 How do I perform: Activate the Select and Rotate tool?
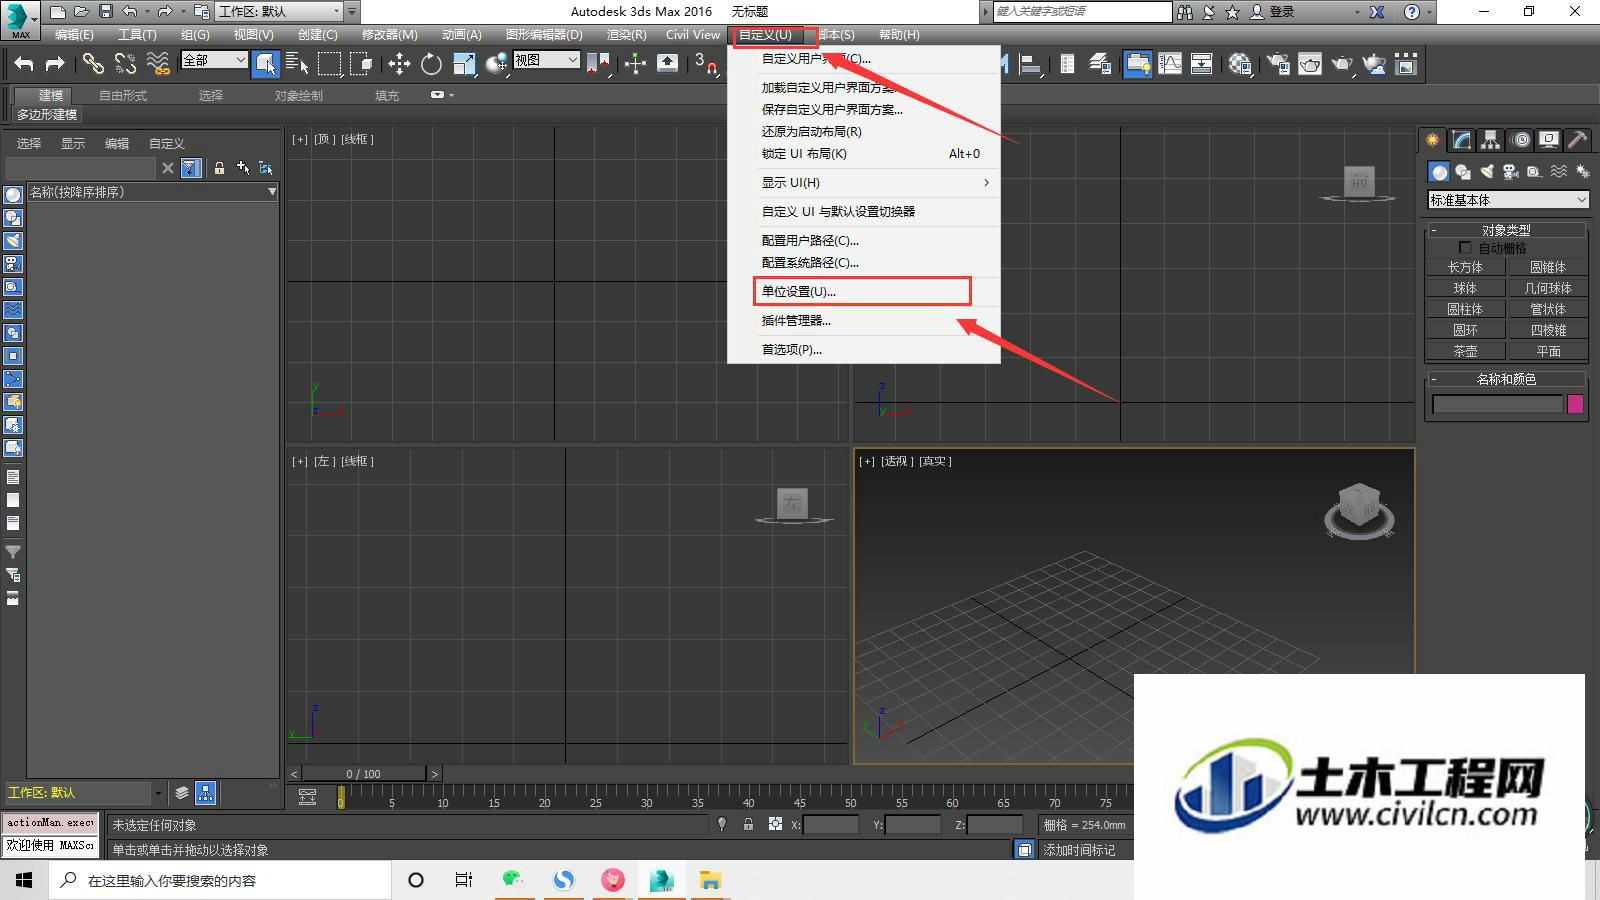[x=431, y=64]
